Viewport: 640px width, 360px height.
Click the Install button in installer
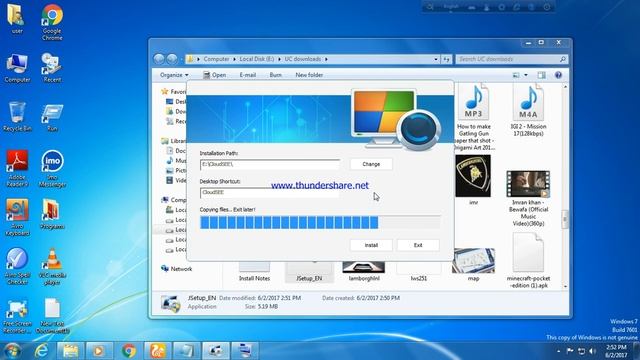[x=371, y=245]
